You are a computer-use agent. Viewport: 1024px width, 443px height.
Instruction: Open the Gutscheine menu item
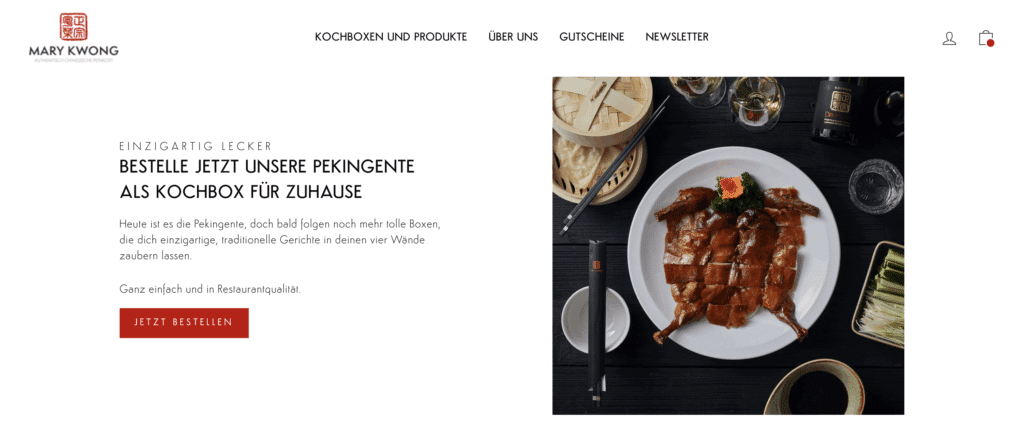tap(592, 37)
